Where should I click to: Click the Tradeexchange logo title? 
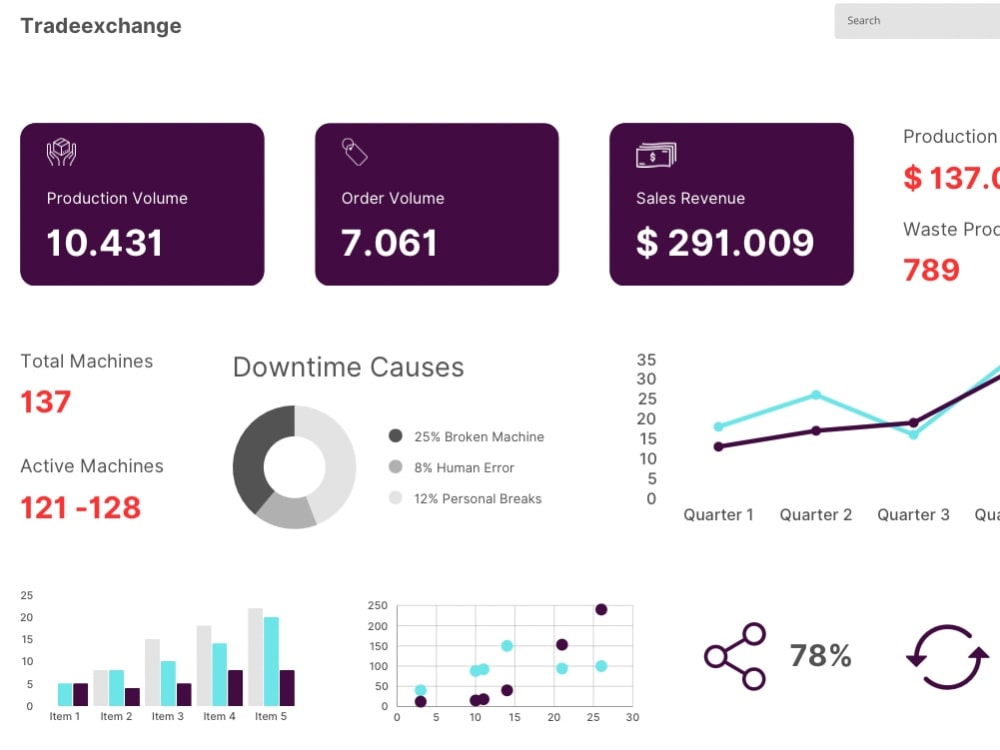101,26
